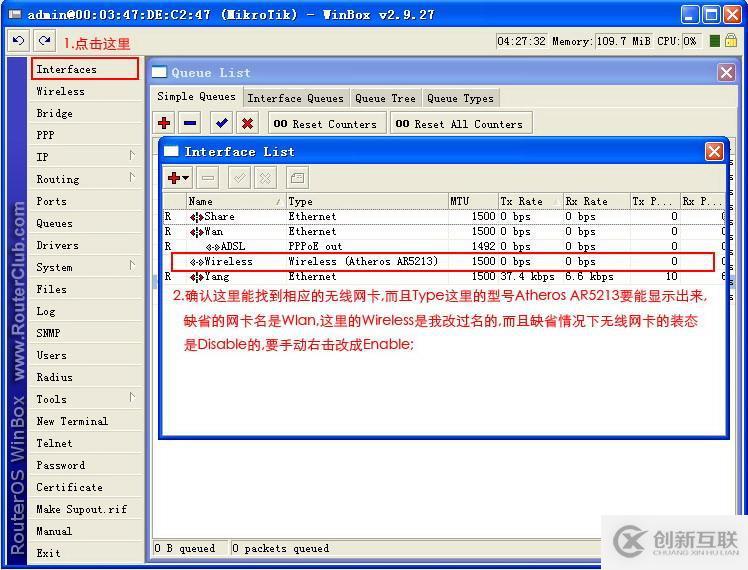Click the Type column header
The width and height of the screenshot is (748, 570).
pyautogui.click(x=367, y=201)
